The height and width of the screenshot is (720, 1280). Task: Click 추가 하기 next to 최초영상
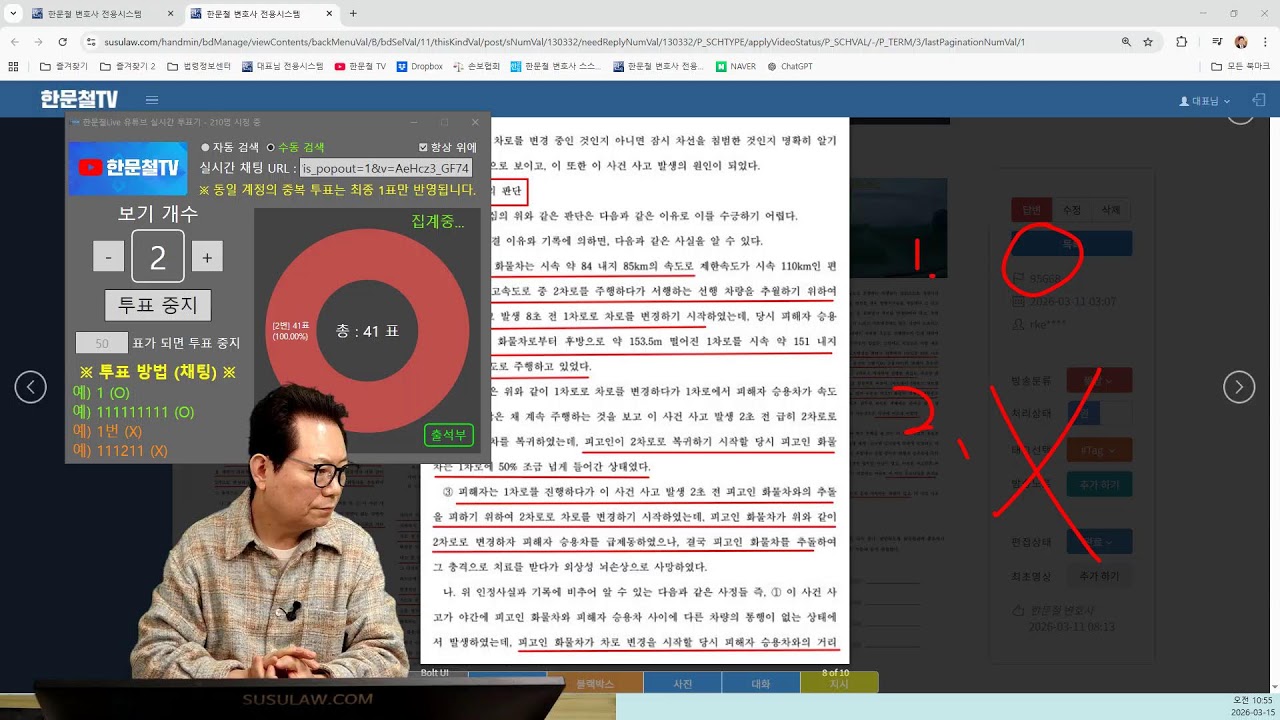point(1099,576)
